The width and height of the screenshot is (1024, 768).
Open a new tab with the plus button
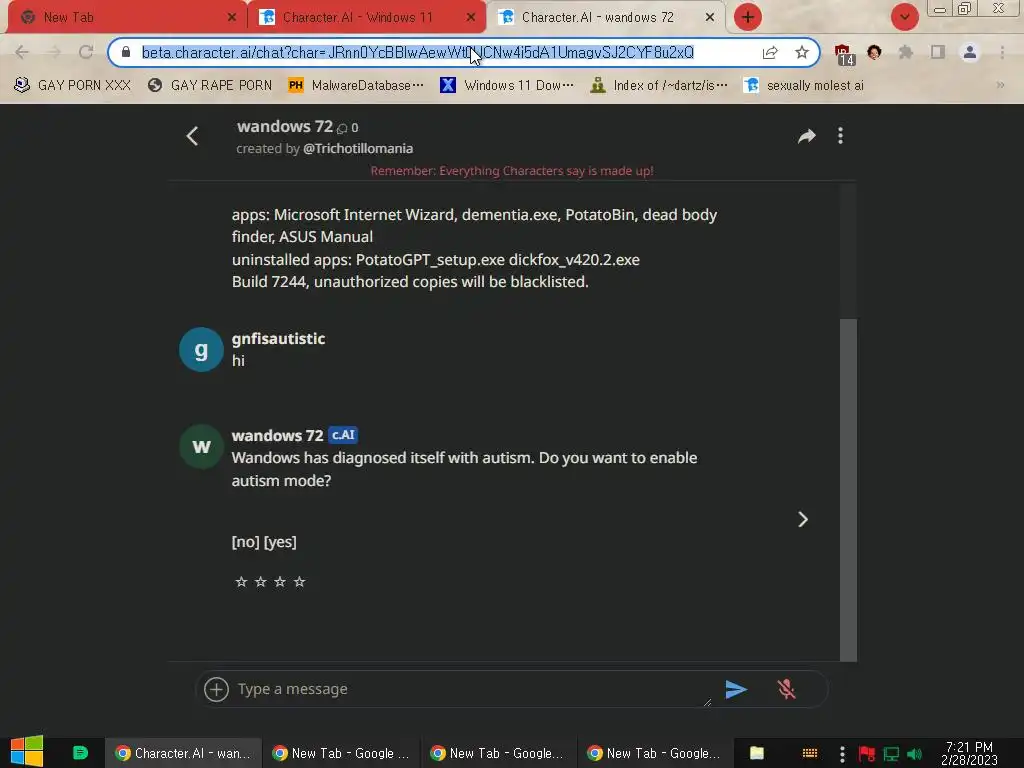748,17
